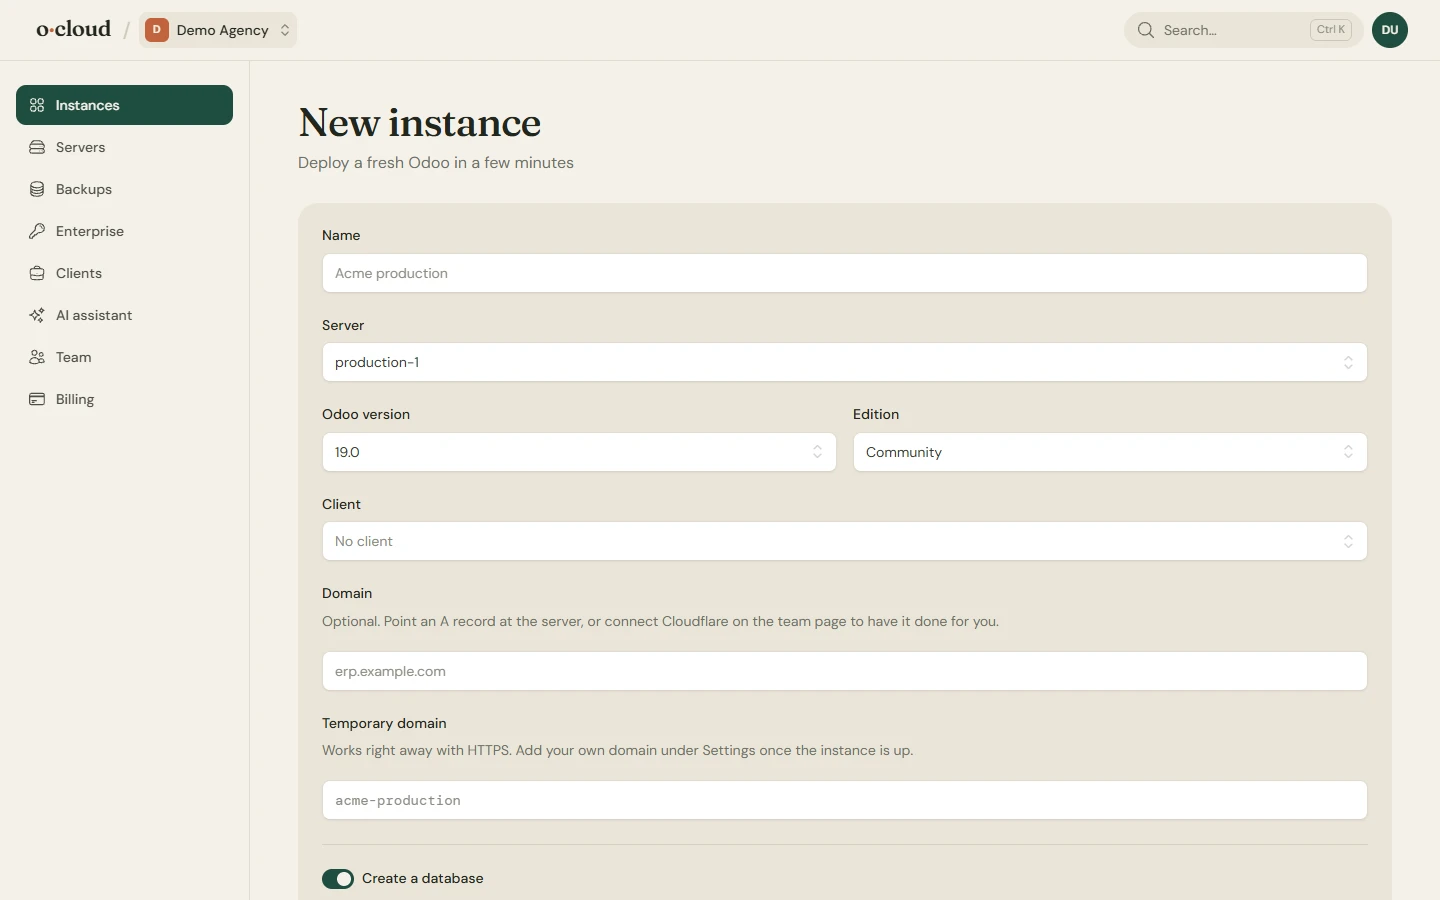Image resolution: width=1440 pixels, height=900 pixels.
Task: Go to the Team page
Action: point(124,357)
